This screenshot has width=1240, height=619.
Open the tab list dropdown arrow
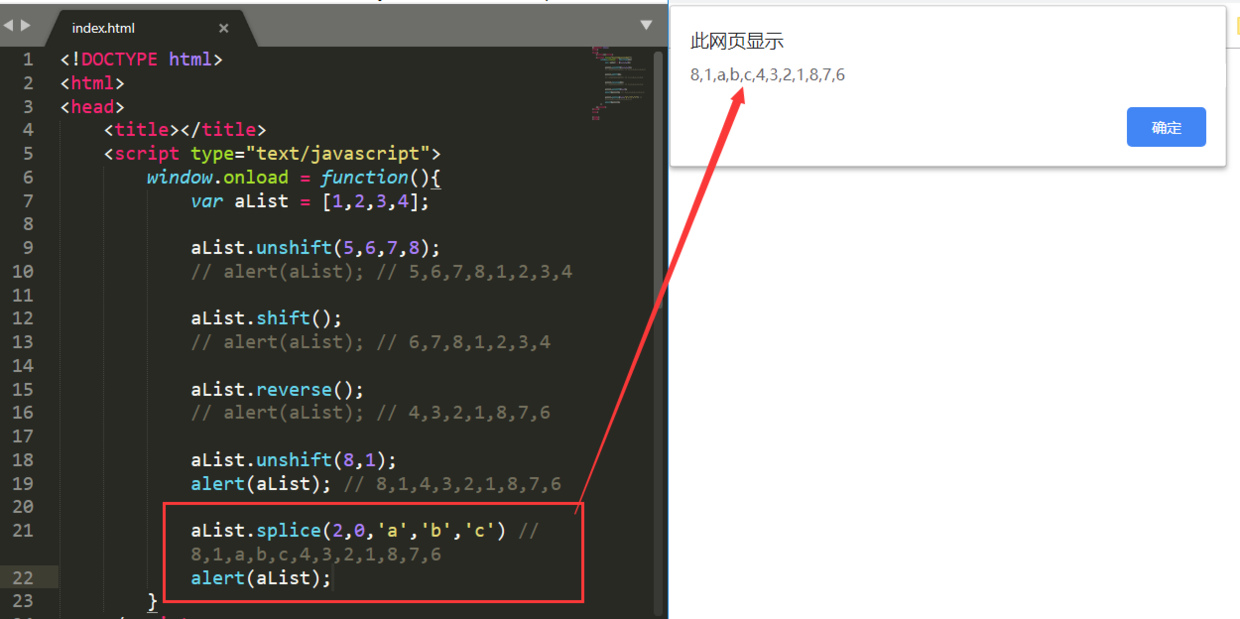(646, 25)
